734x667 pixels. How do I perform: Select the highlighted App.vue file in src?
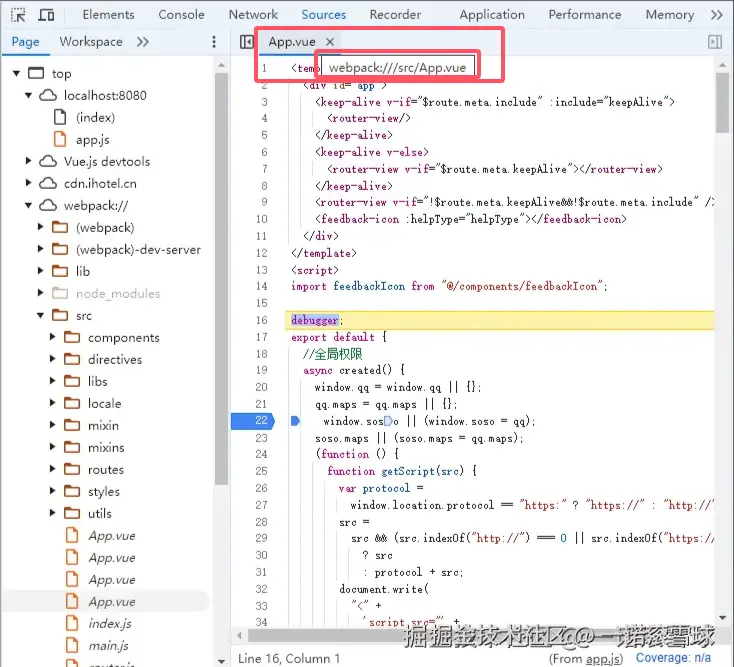[x=105, y=601]
